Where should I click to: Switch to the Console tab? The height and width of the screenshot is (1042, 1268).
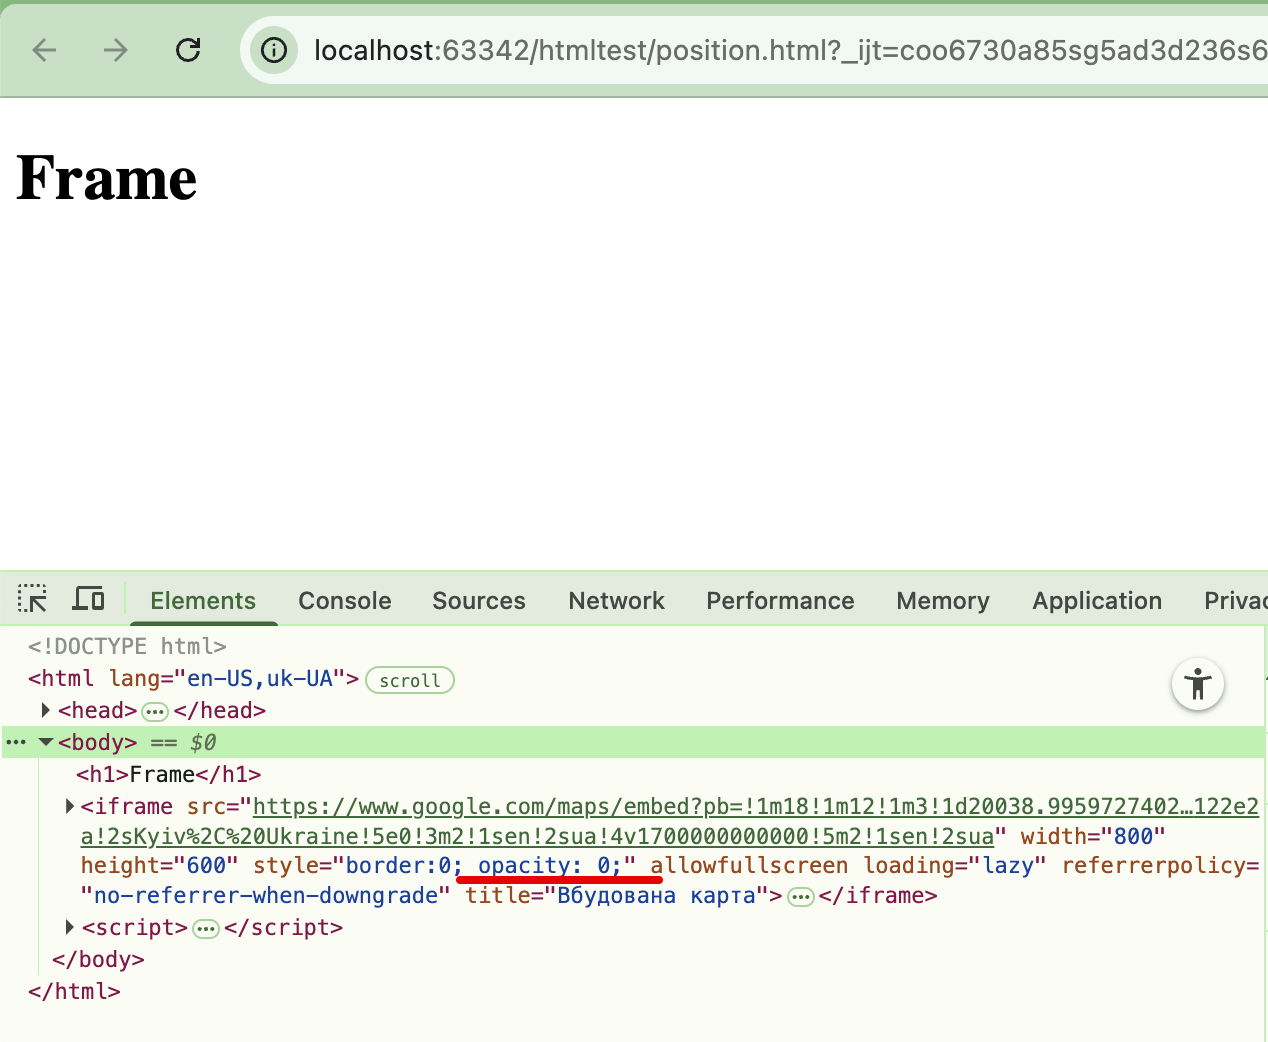[345, 601]
